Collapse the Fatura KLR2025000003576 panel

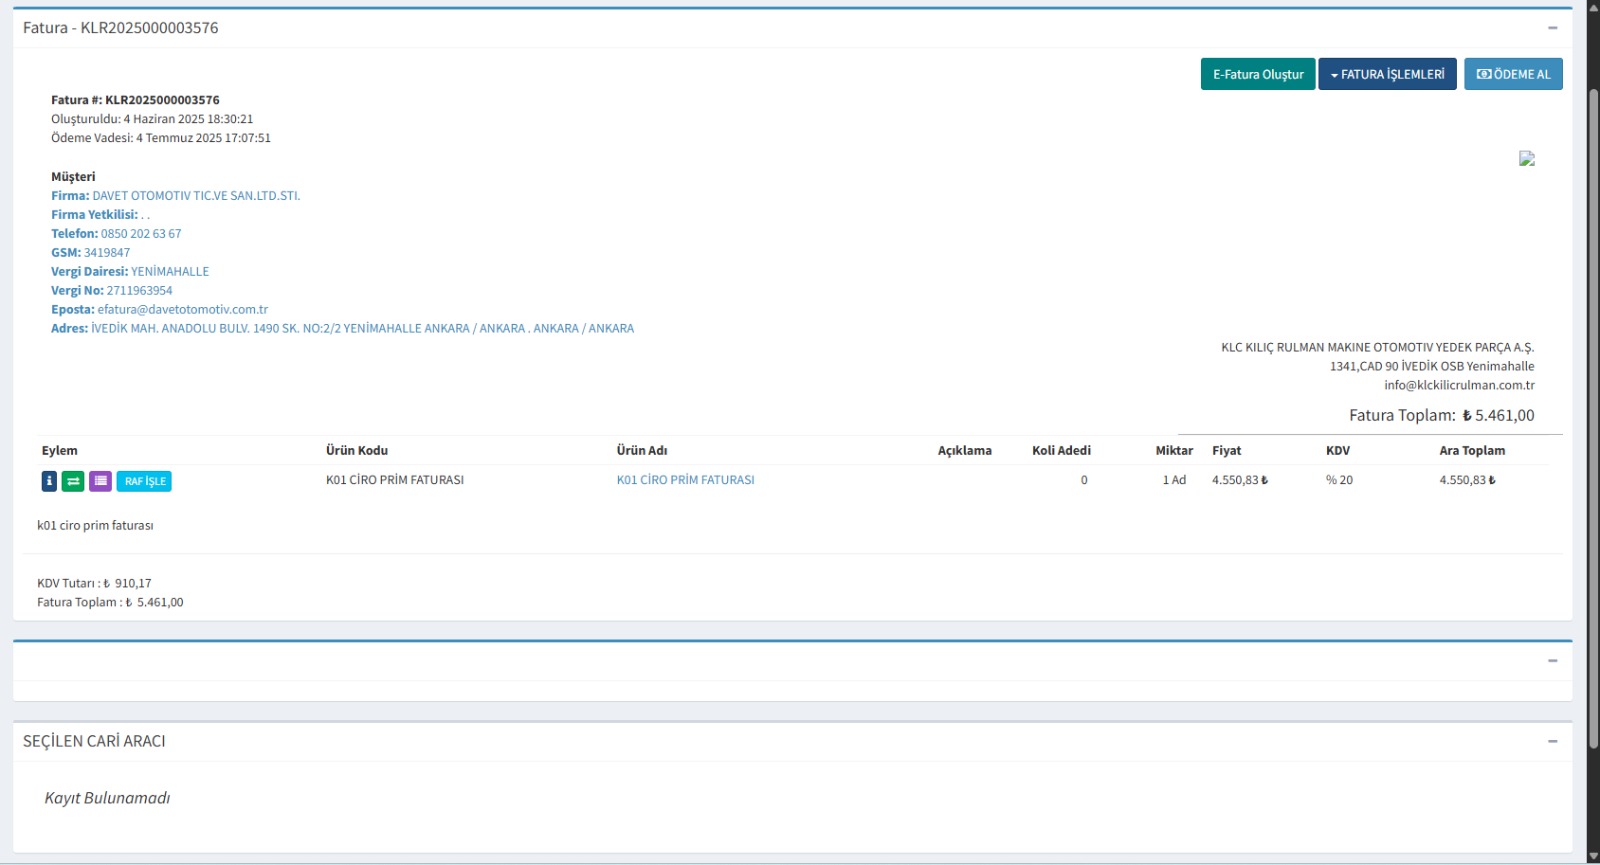tap(1552, 28)
